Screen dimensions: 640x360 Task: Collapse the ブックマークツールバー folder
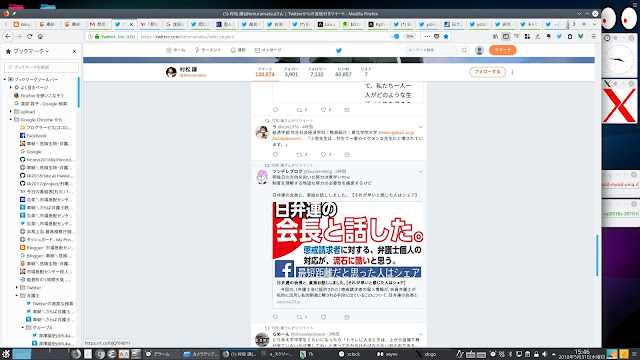(x=5, y=79)
